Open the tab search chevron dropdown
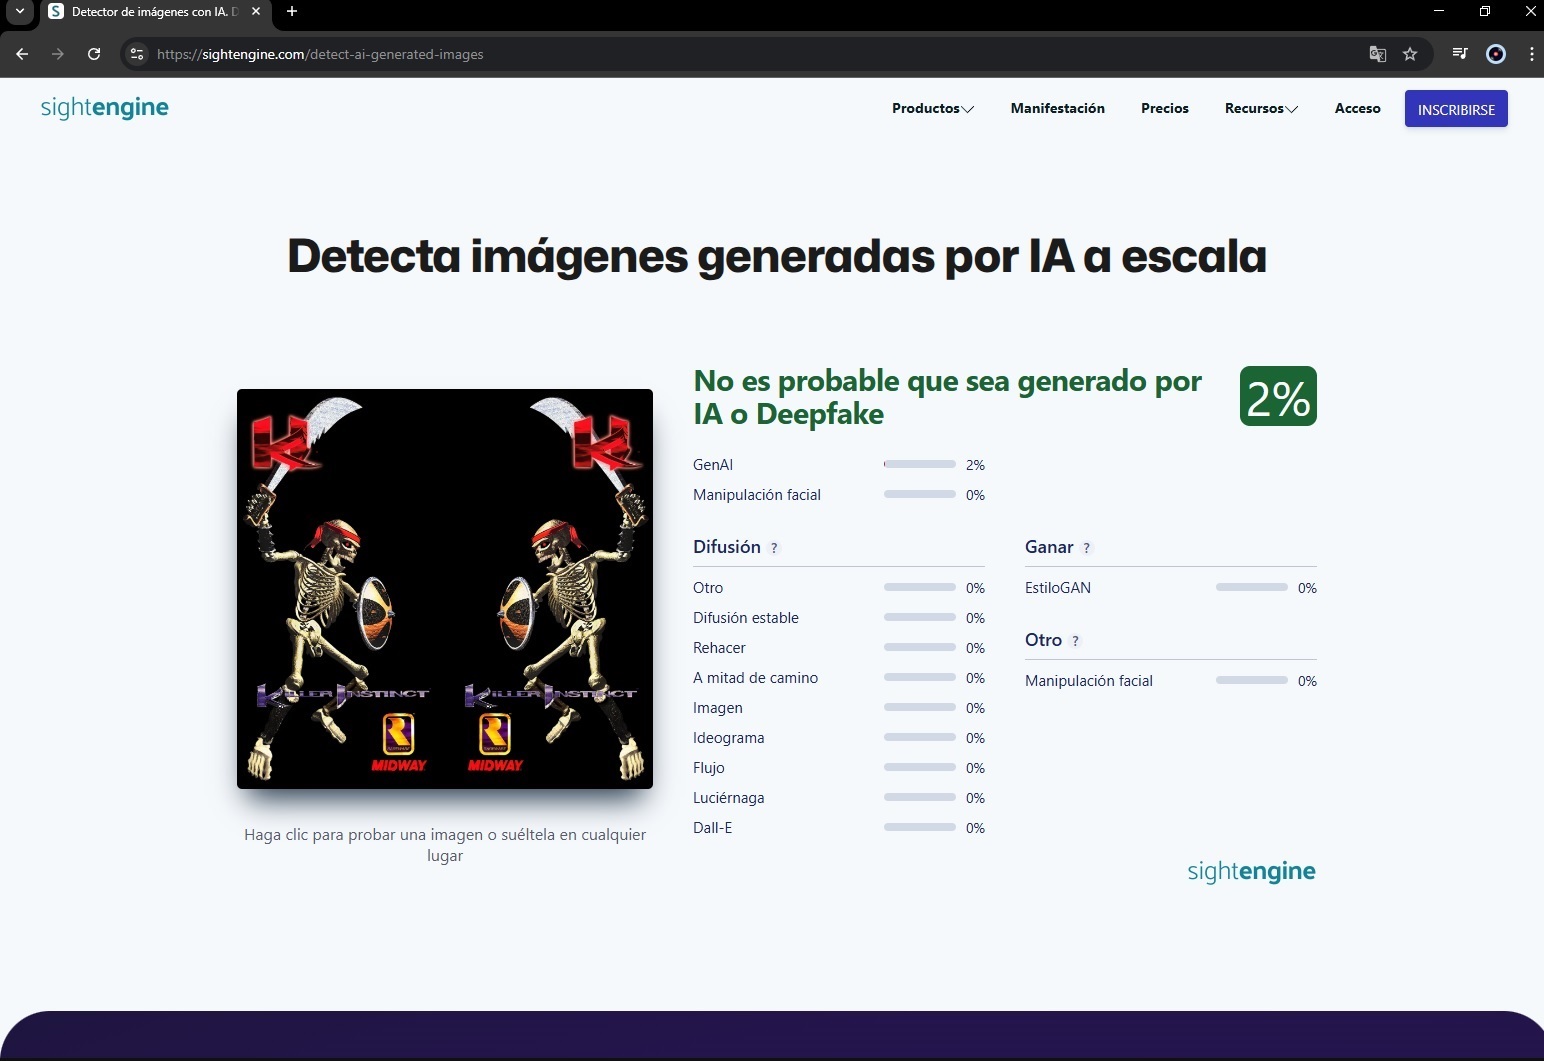This screenshot has height=1061, width=1544. click(x=19, y=12)
